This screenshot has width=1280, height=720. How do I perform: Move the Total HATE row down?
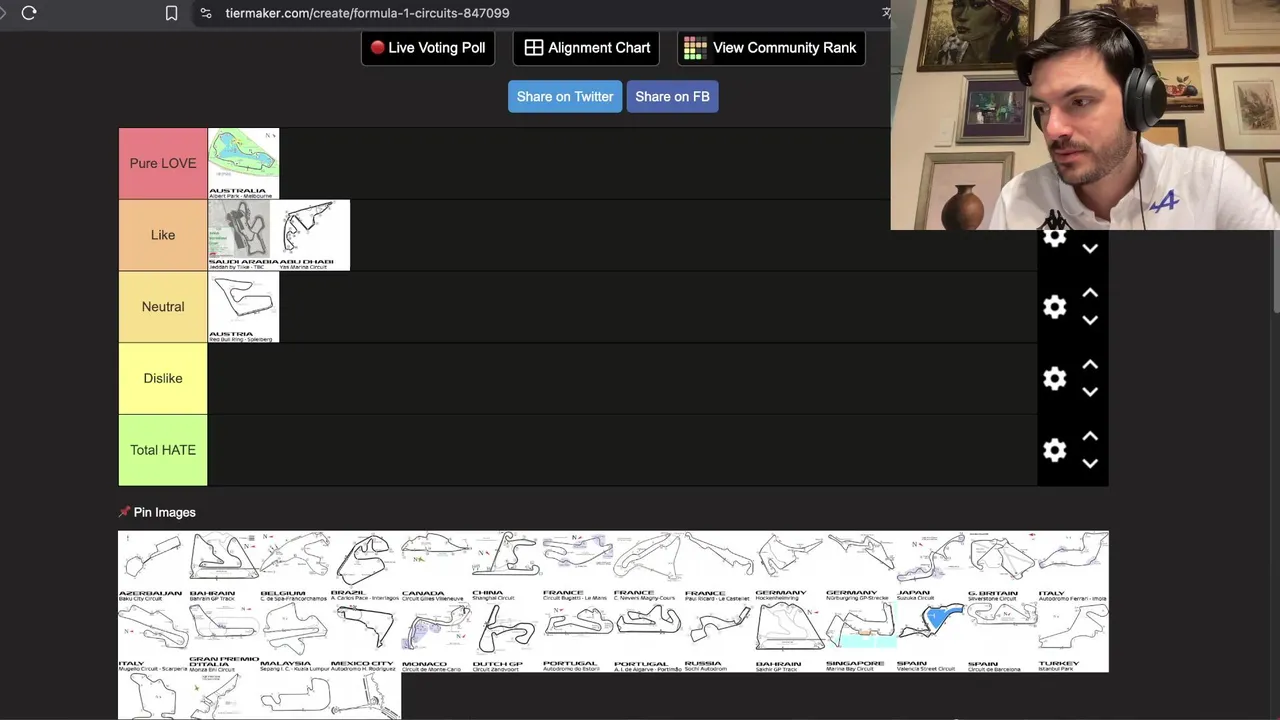tap(1090, 463)
